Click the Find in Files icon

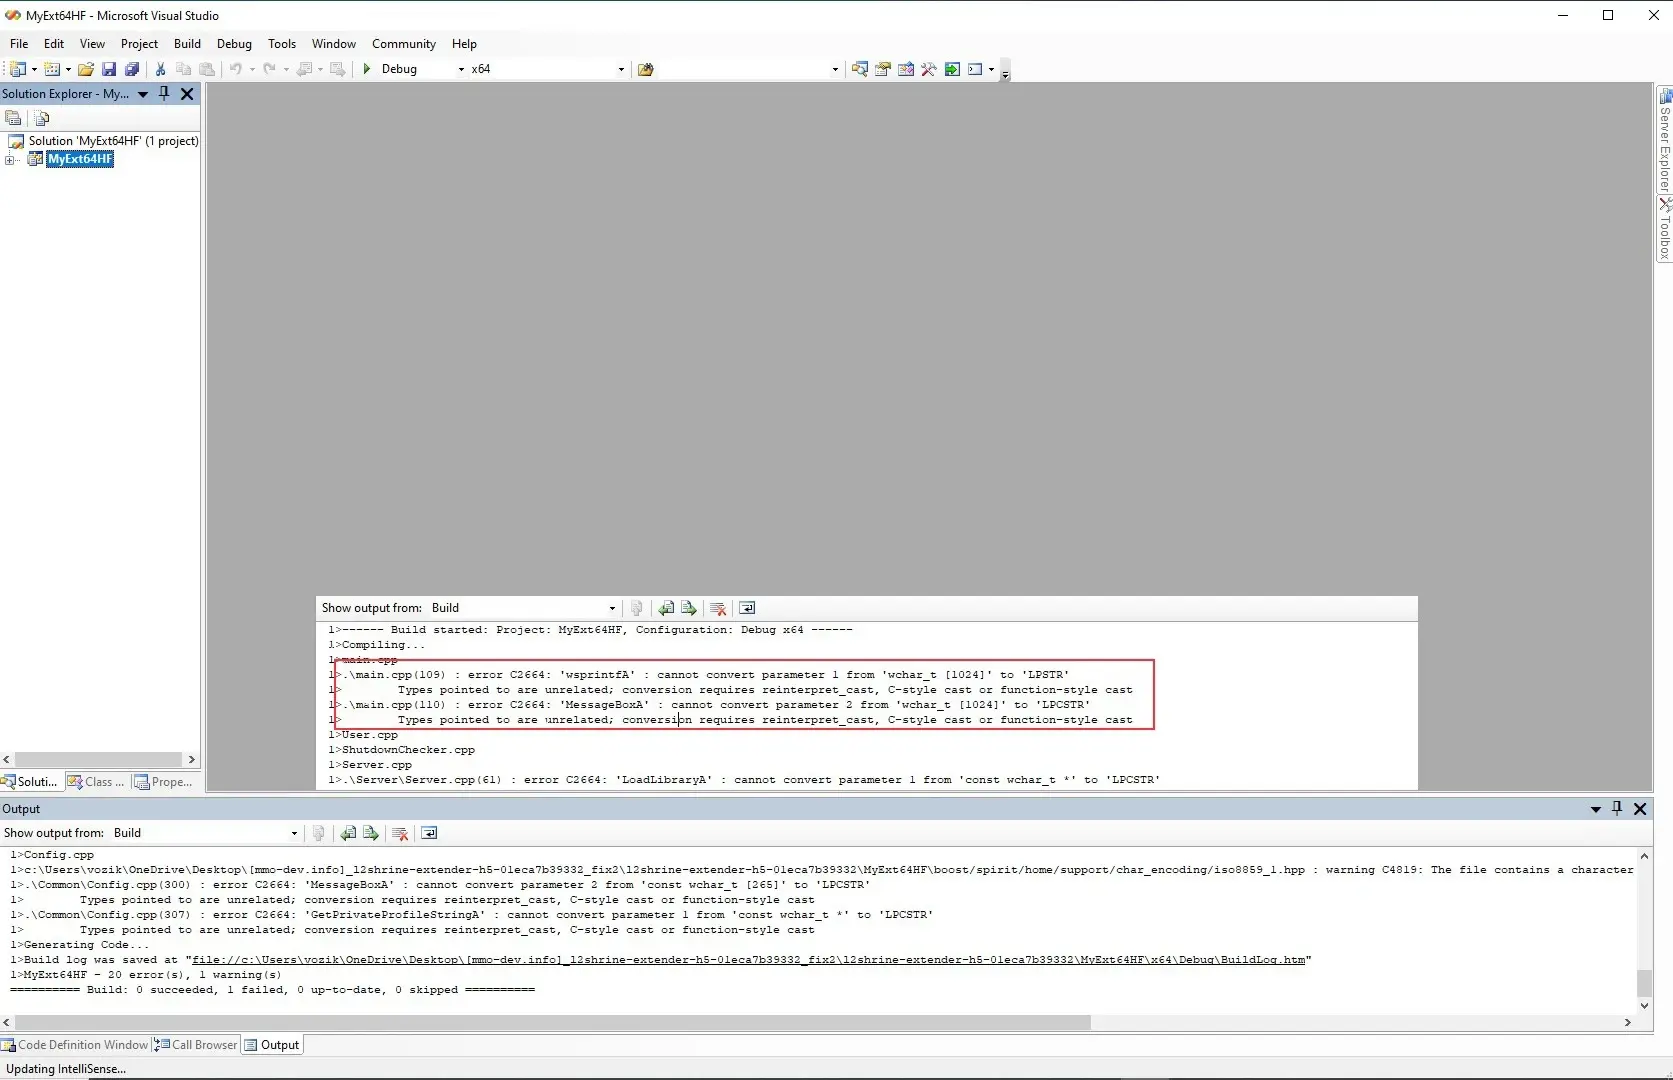pos(646,69)
